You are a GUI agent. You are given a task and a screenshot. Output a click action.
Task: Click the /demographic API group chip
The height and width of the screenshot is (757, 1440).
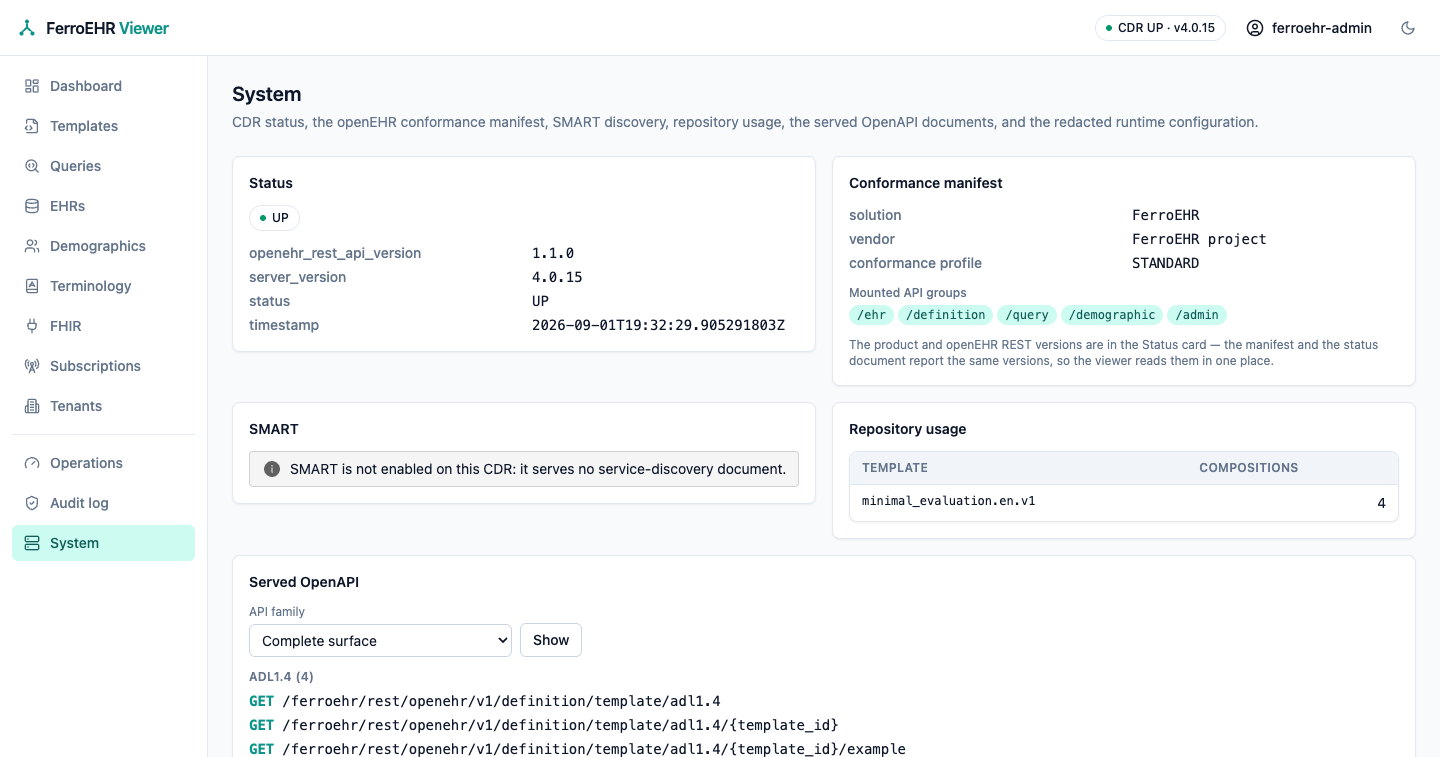tap(1112, 315)
